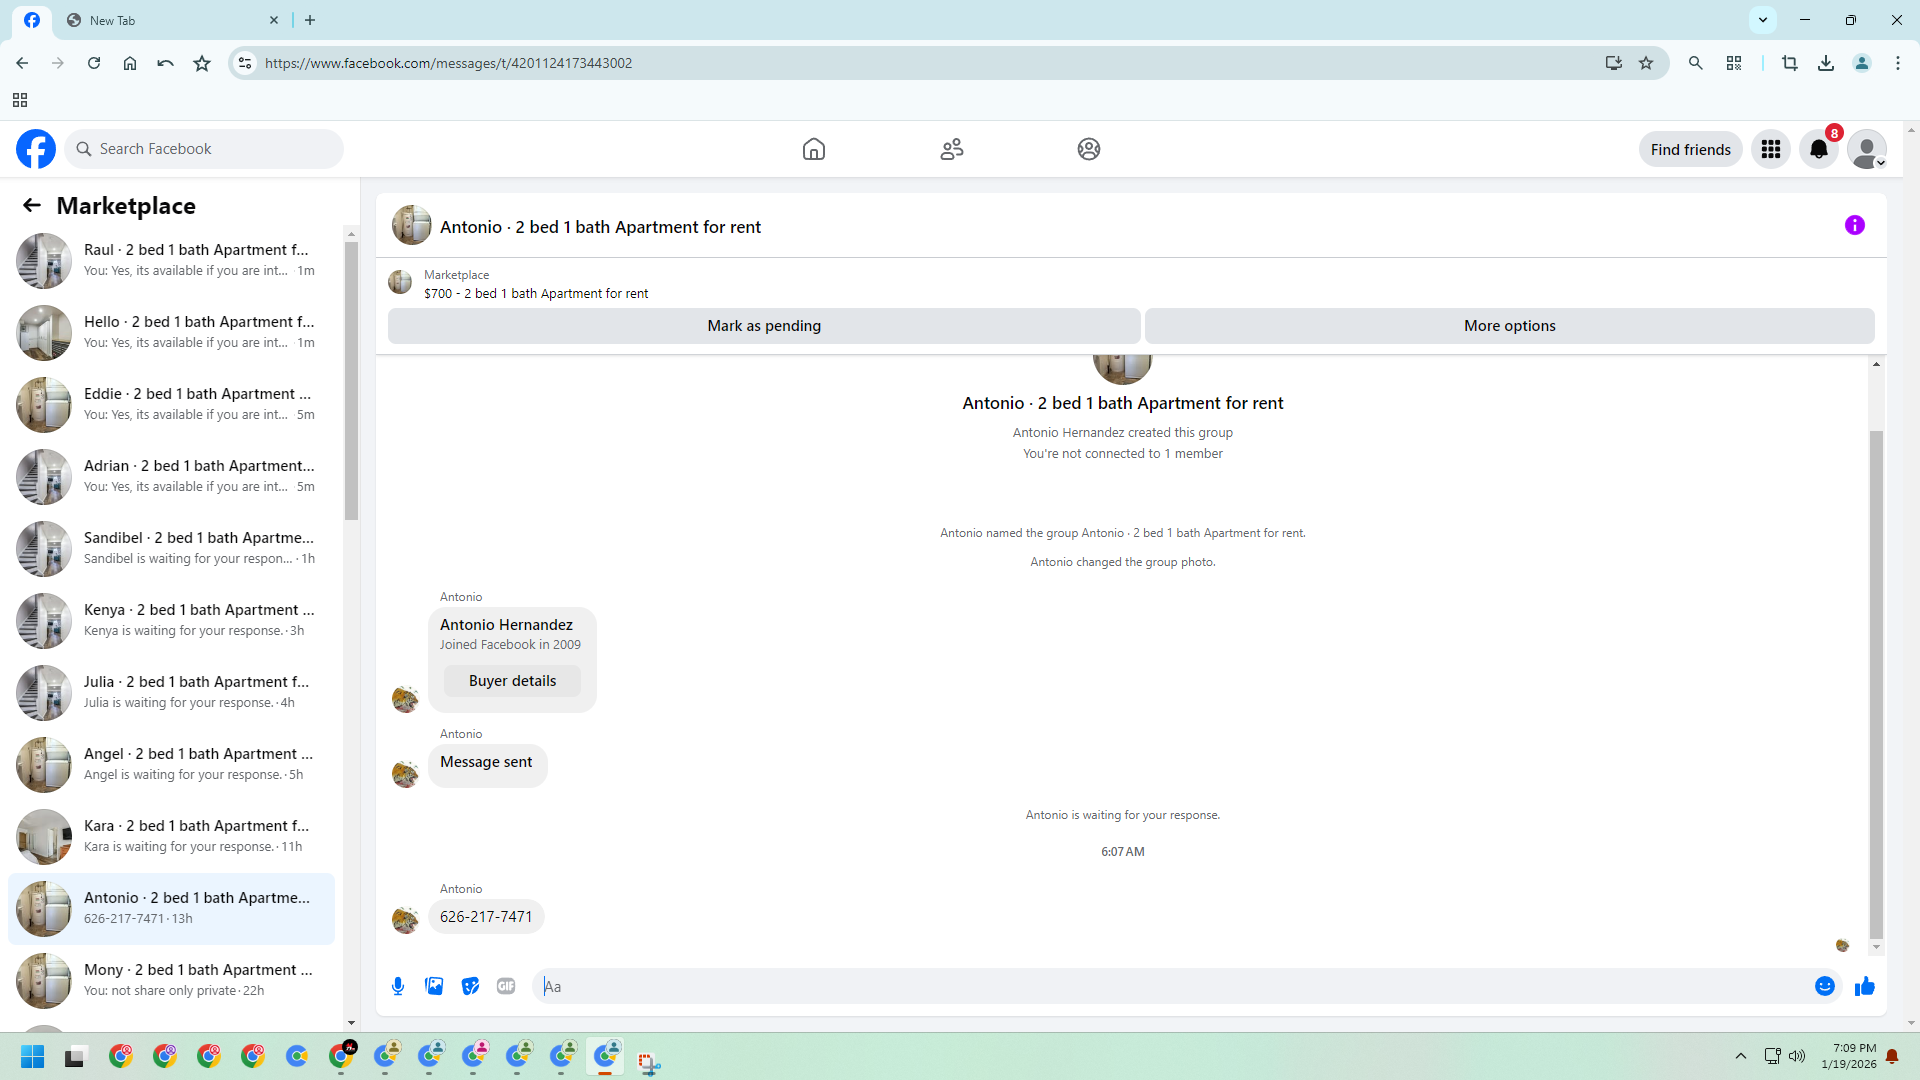Show hidden system tray icons

tap(1740, 1056)
